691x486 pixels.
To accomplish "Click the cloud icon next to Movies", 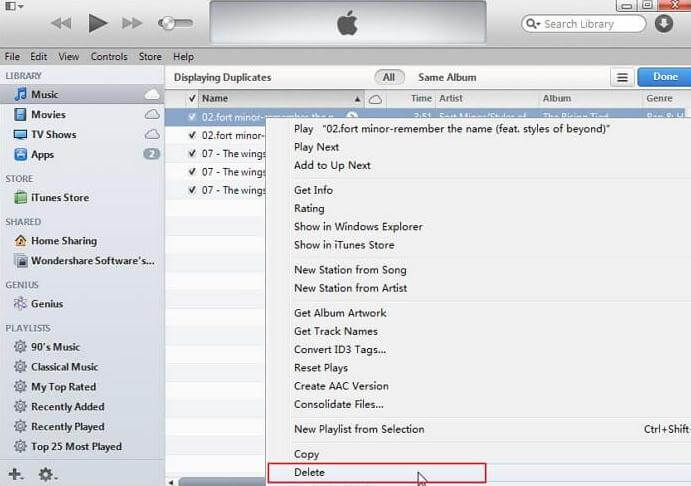I will click(x=152, y=114).
